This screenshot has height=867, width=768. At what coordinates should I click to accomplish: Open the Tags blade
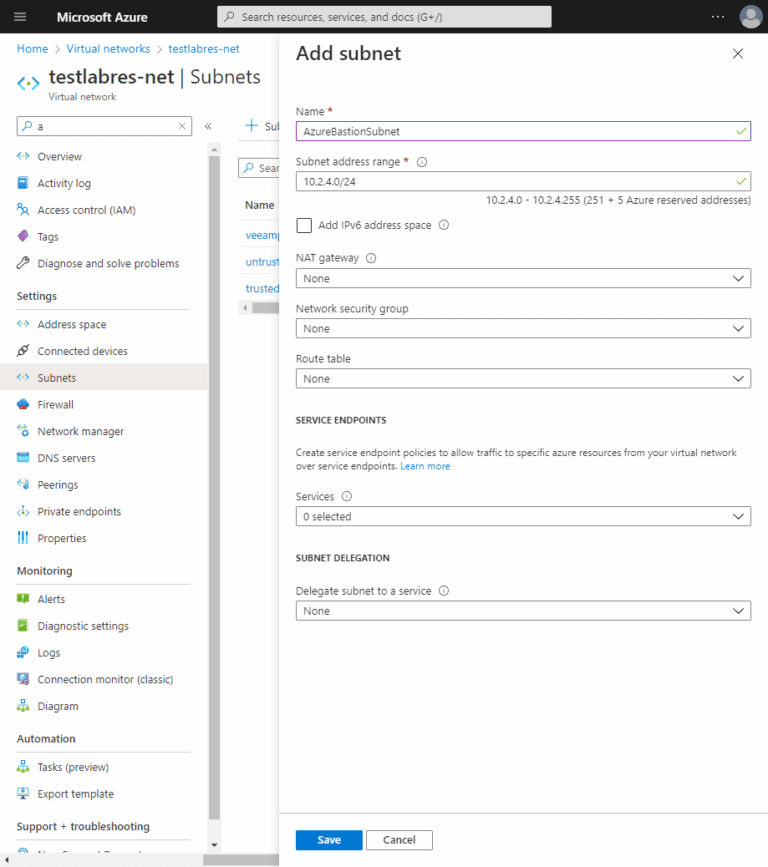[54, 236]
